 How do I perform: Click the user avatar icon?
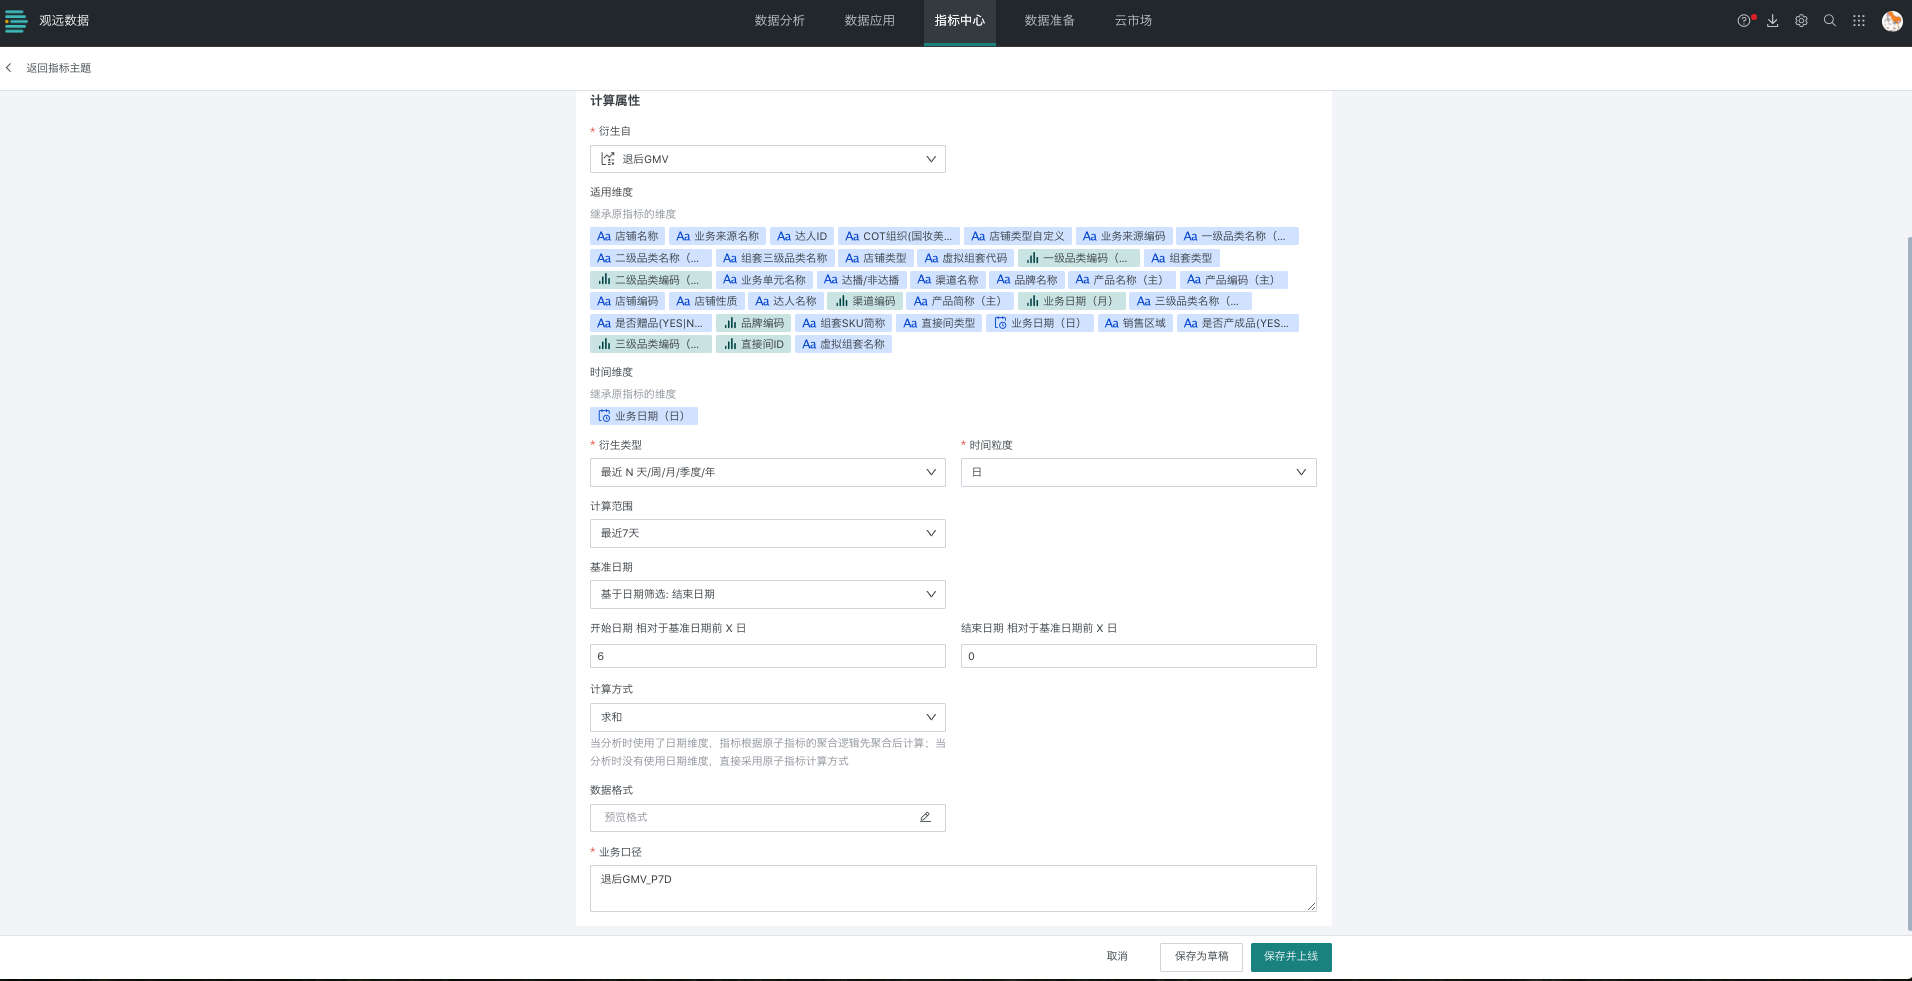[1891, 21]
